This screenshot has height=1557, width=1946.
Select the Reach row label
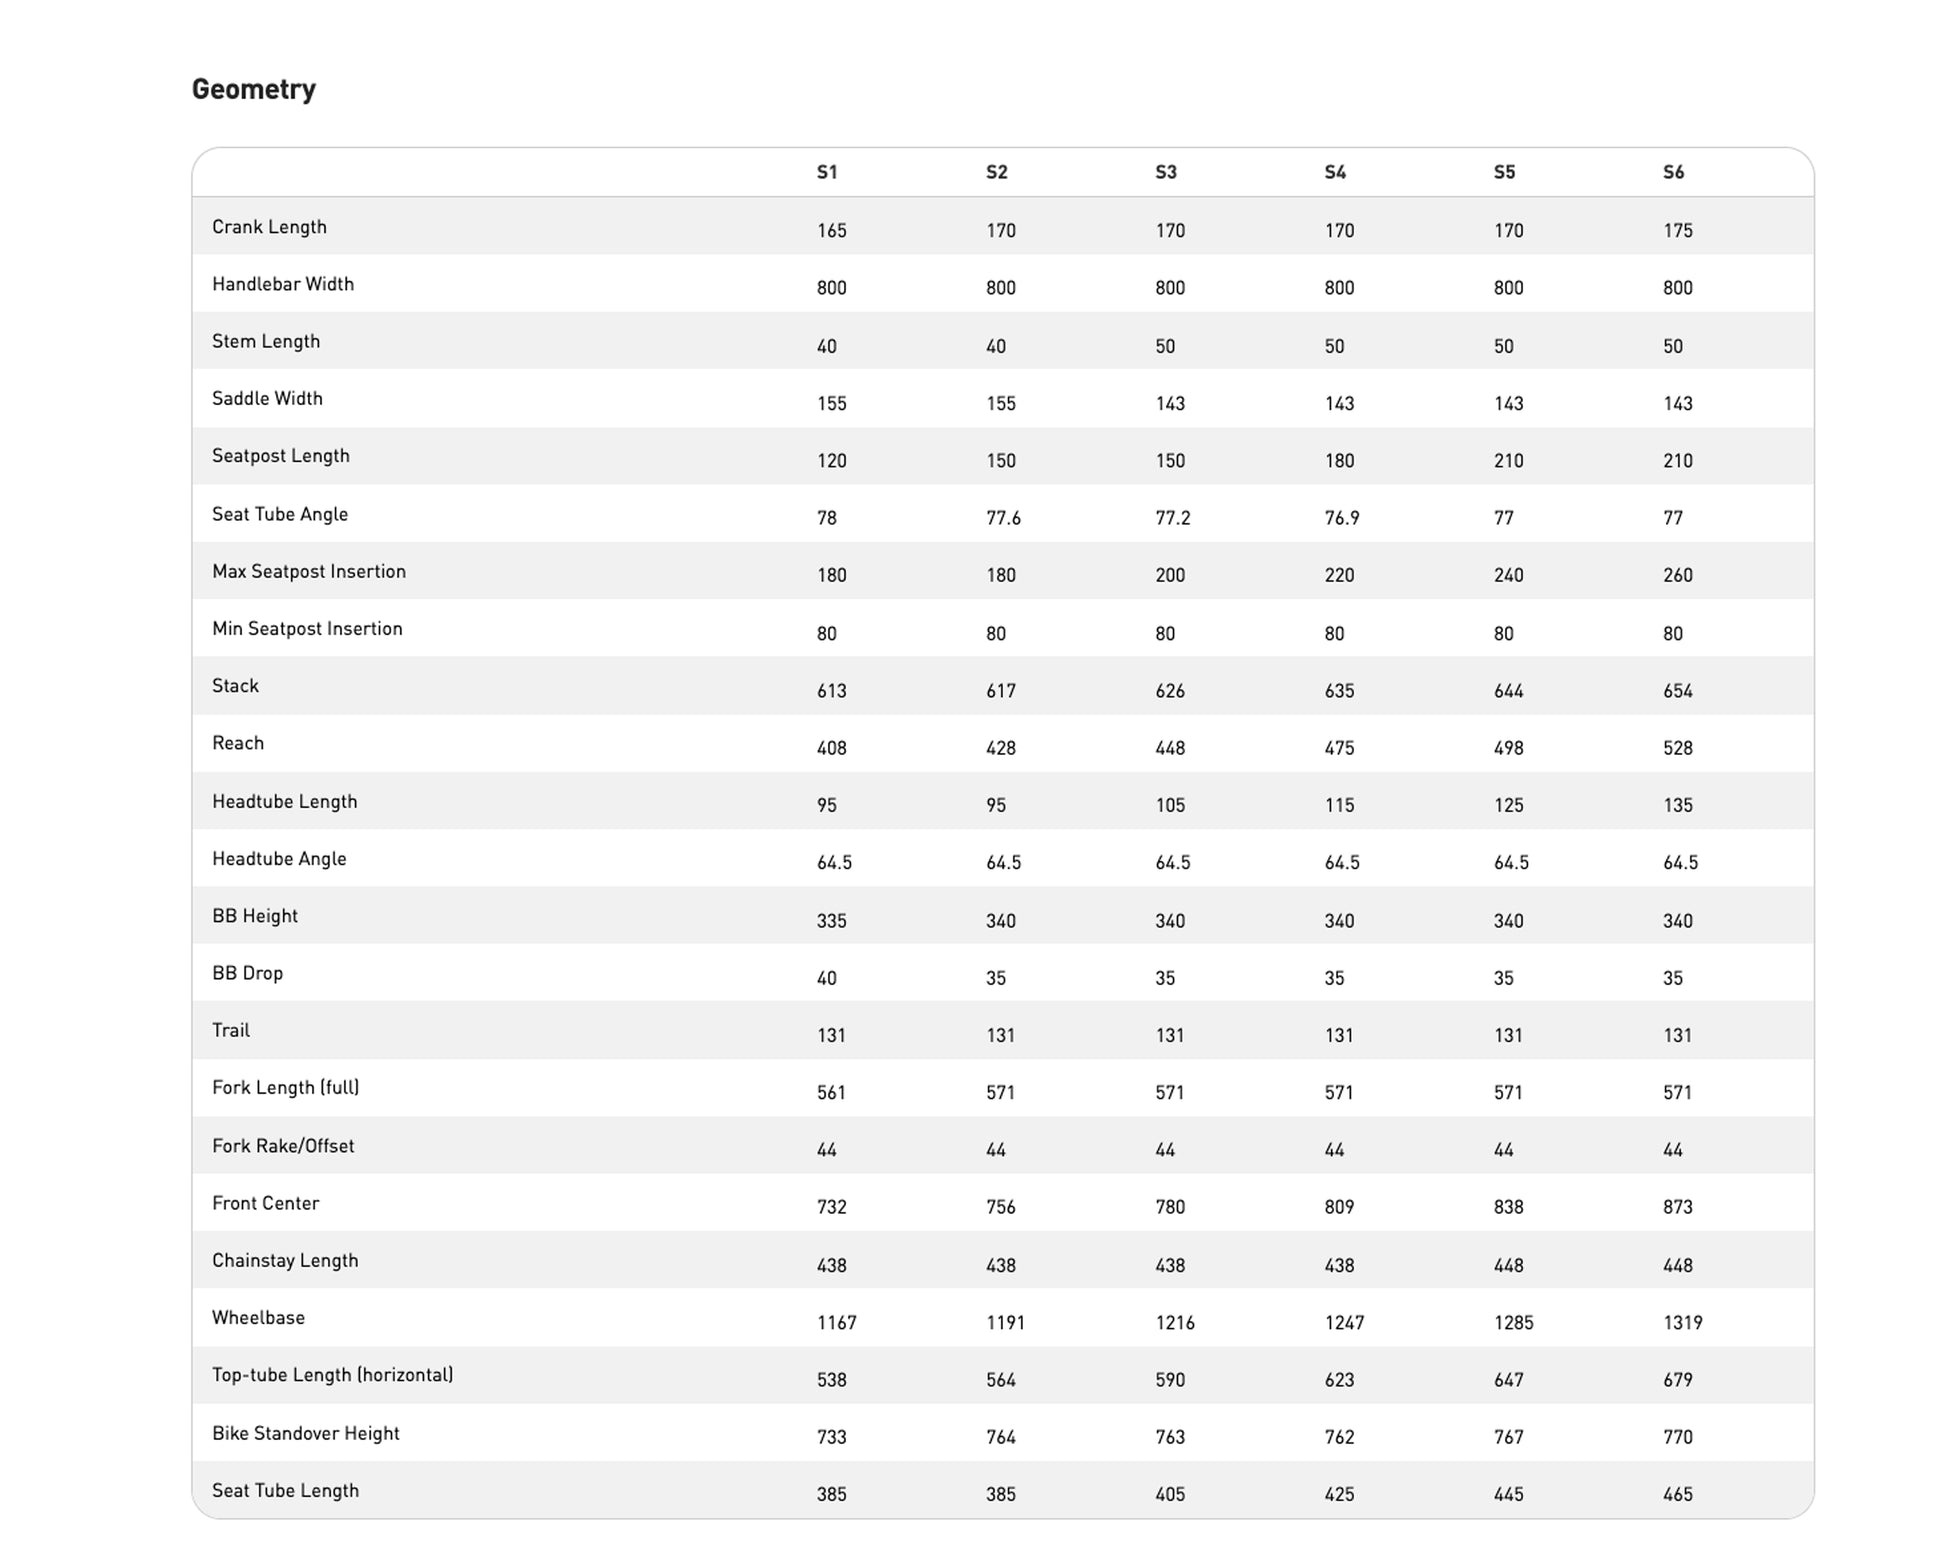point(238,743)
